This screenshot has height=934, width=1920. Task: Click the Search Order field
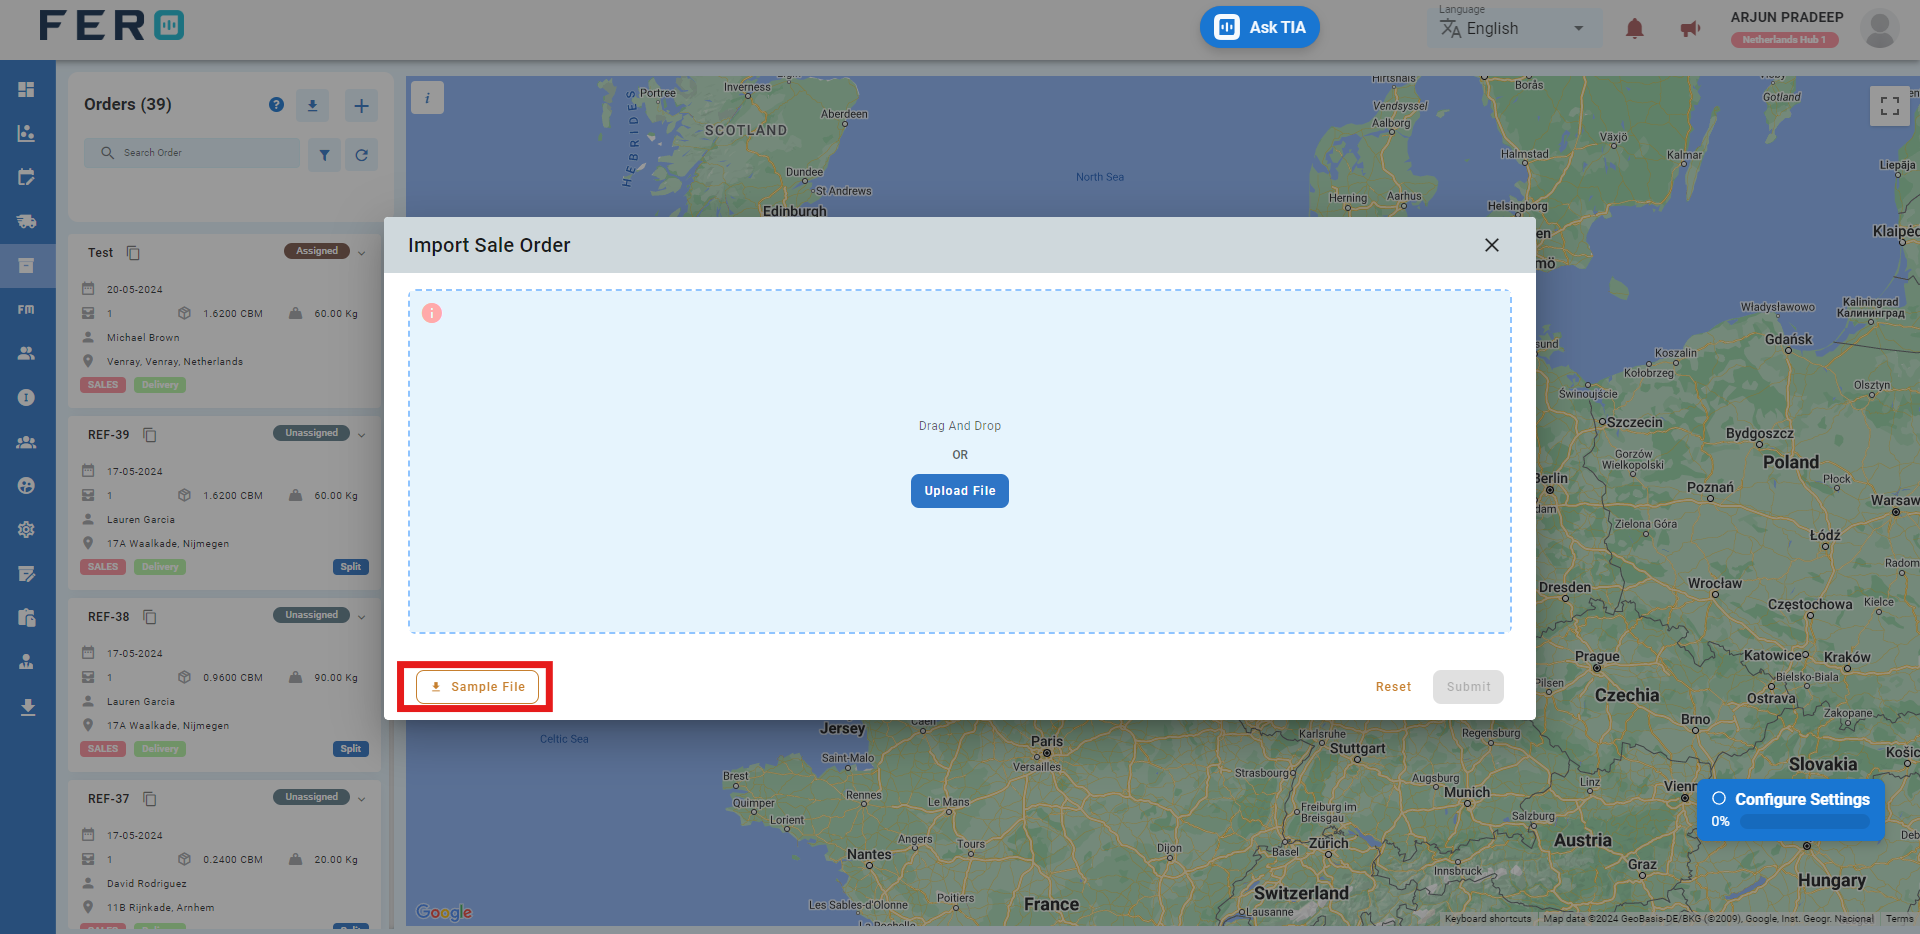click(191, 153)
